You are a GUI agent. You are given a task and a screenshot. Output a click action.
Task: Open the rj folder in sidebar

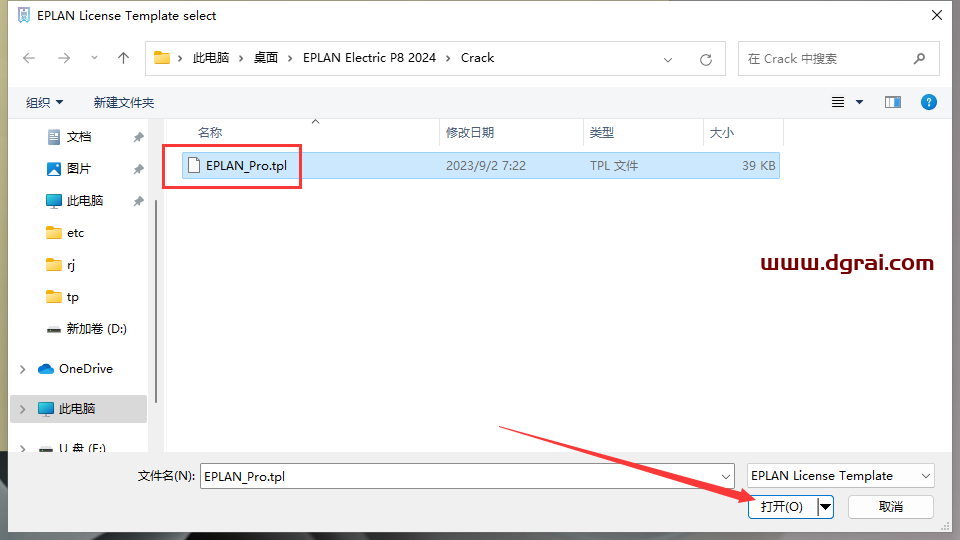[x=70, y=264]
